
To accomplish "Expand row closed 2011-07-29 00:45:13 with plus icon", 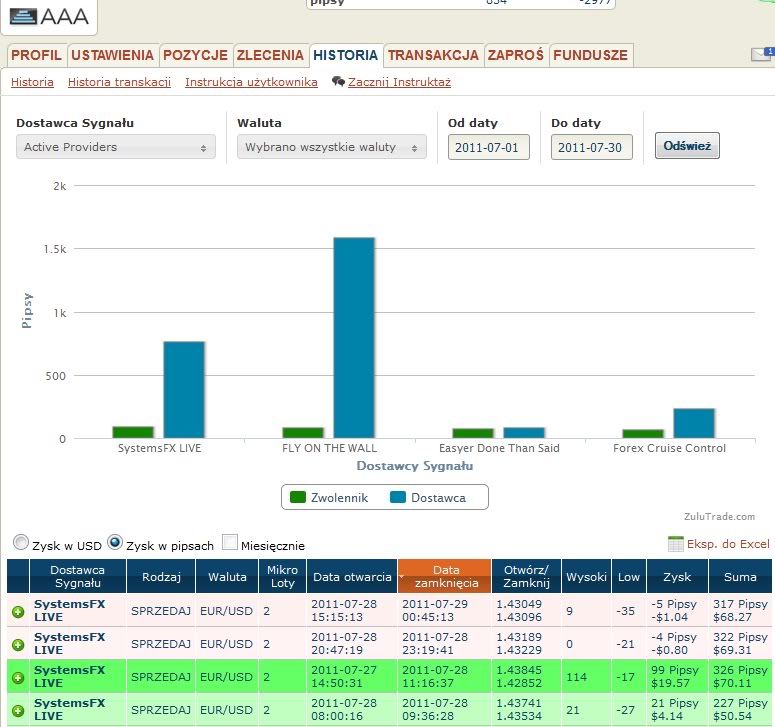I will point(18,612).
